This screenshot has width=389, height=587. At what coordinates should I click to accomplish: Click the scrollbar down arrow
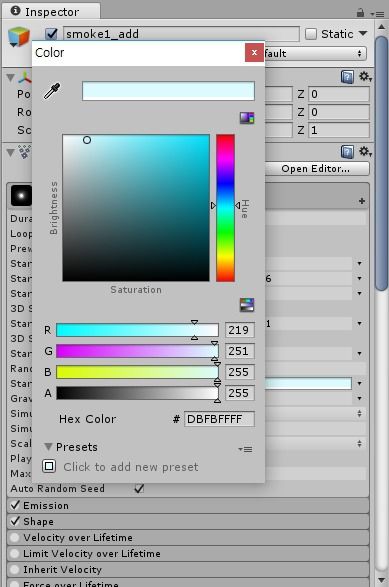click(x=382, y=580)
